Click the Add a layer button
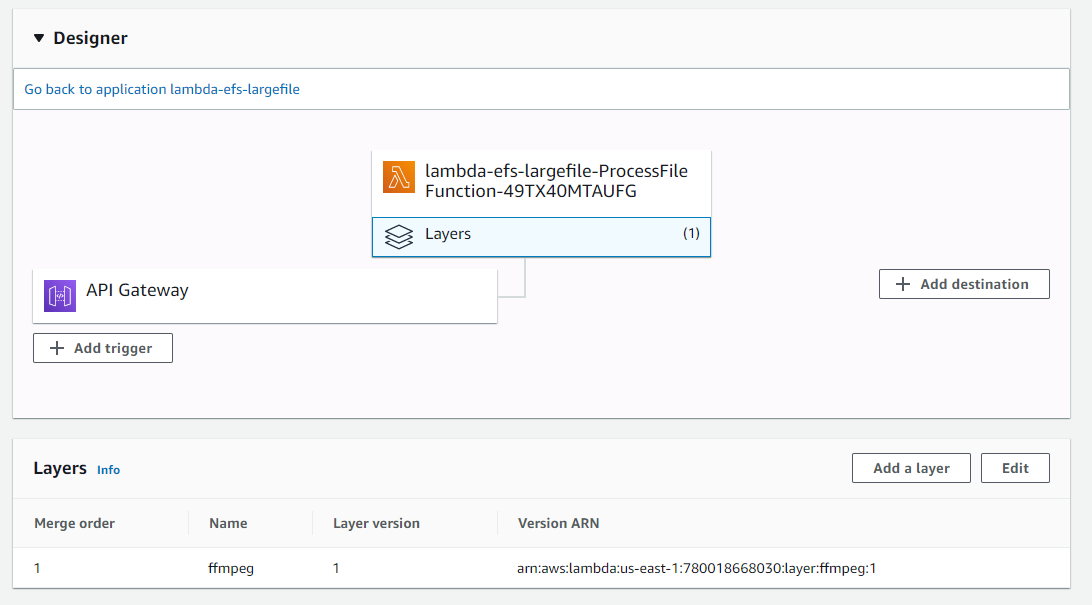 [x=910, y=467]
